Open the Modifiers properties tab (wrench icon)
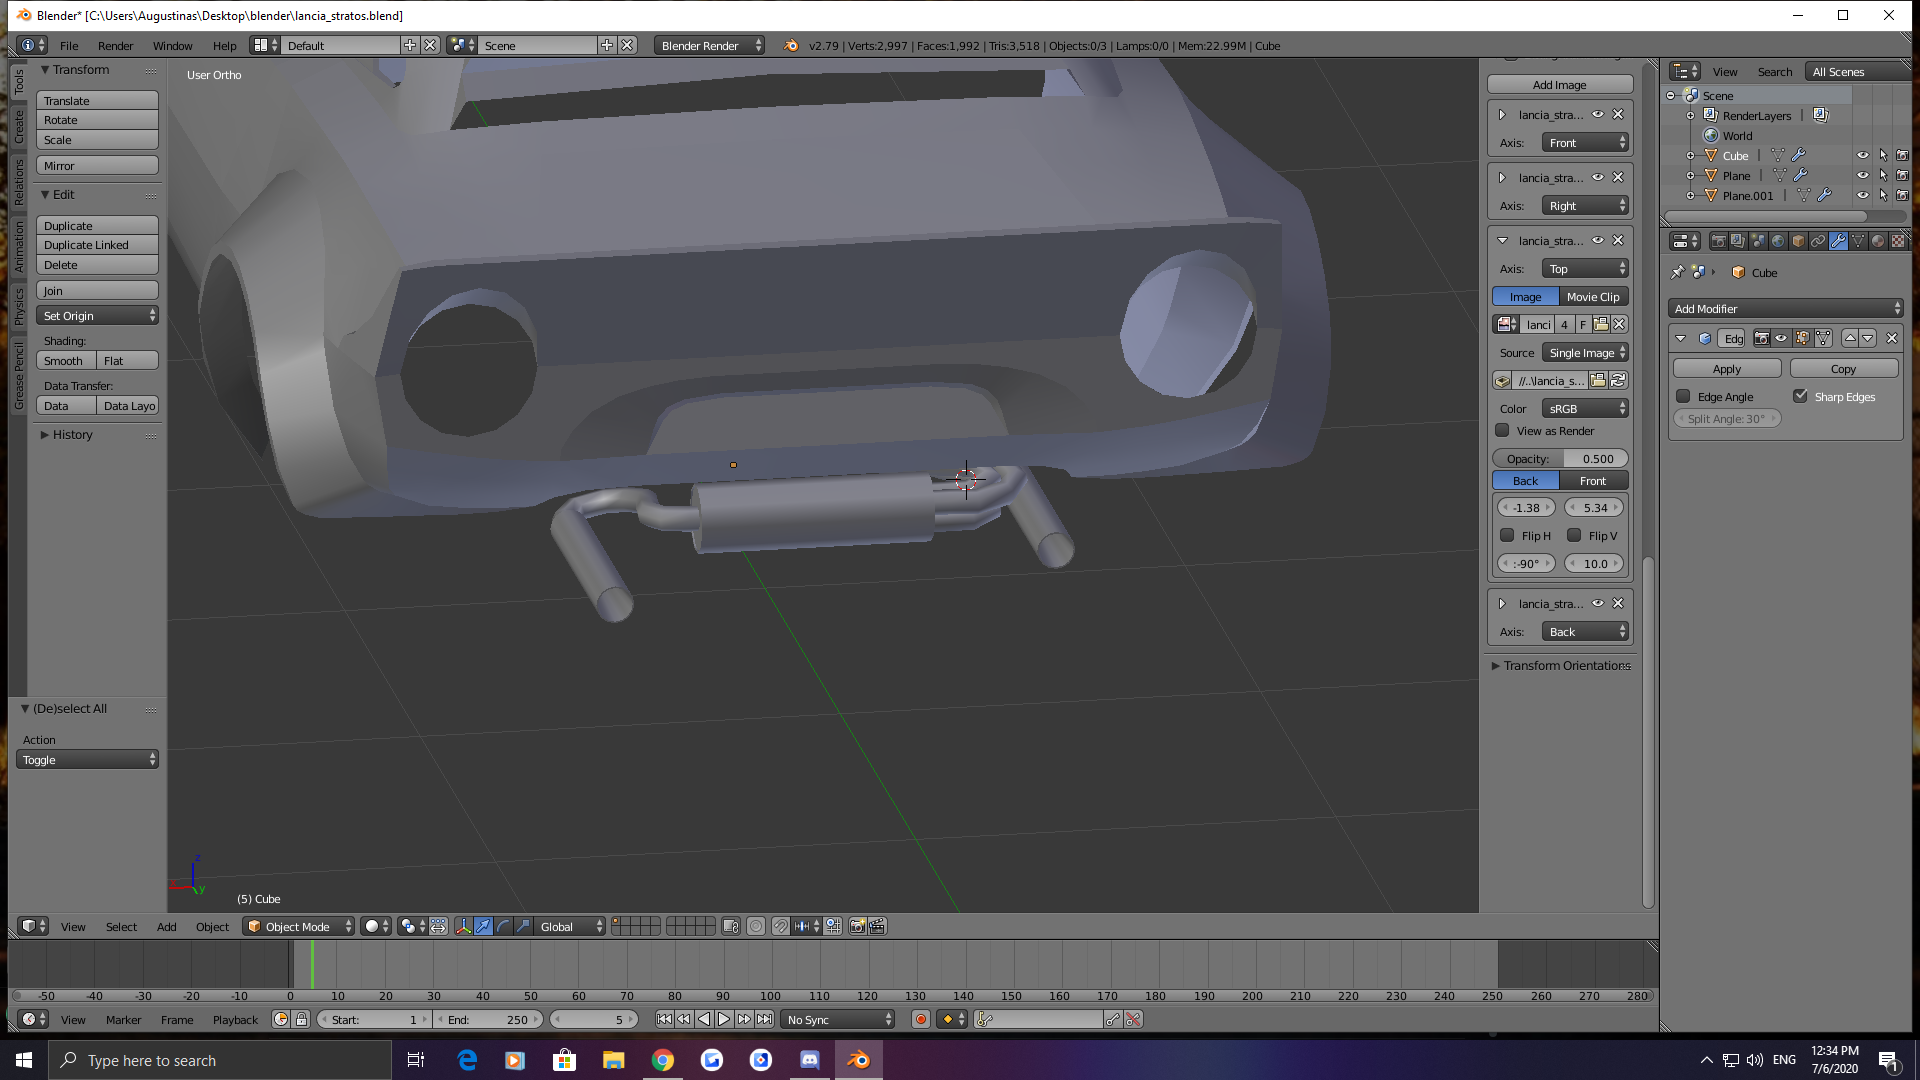 point(1838,241)
